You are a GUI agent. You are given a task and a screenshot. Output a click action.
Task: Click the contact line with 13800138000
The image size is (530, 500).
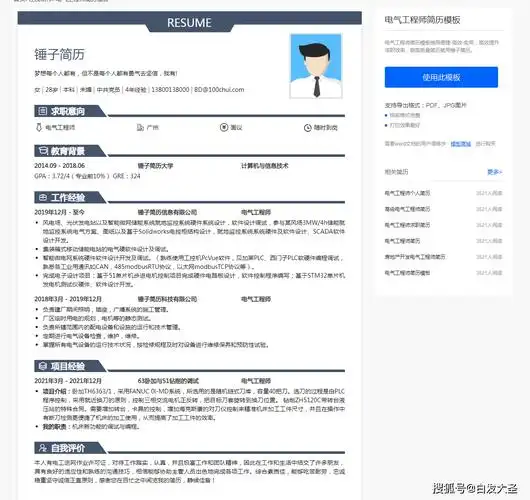pos(139,90)
